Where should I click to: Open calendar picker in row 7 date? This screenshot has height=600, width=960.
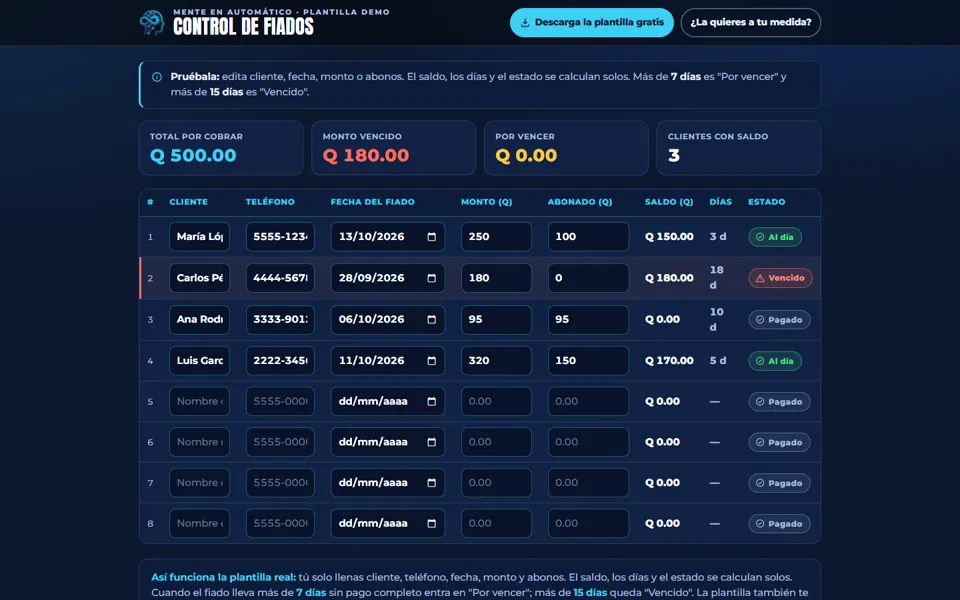pyautogui.click(x=432, y=482)
